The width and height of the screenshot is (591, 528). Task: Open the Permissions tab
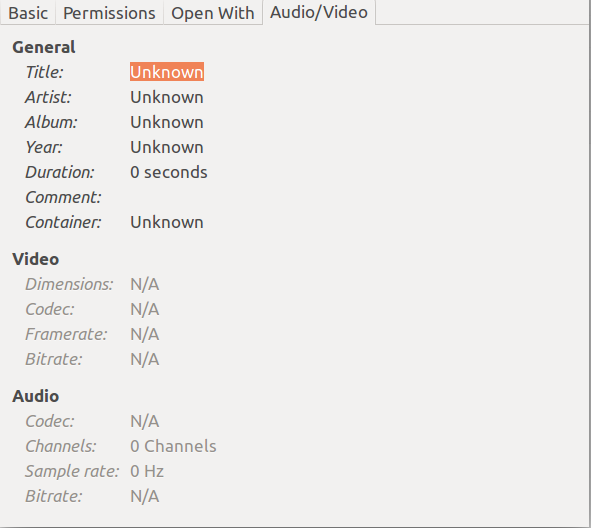[109, 13]
